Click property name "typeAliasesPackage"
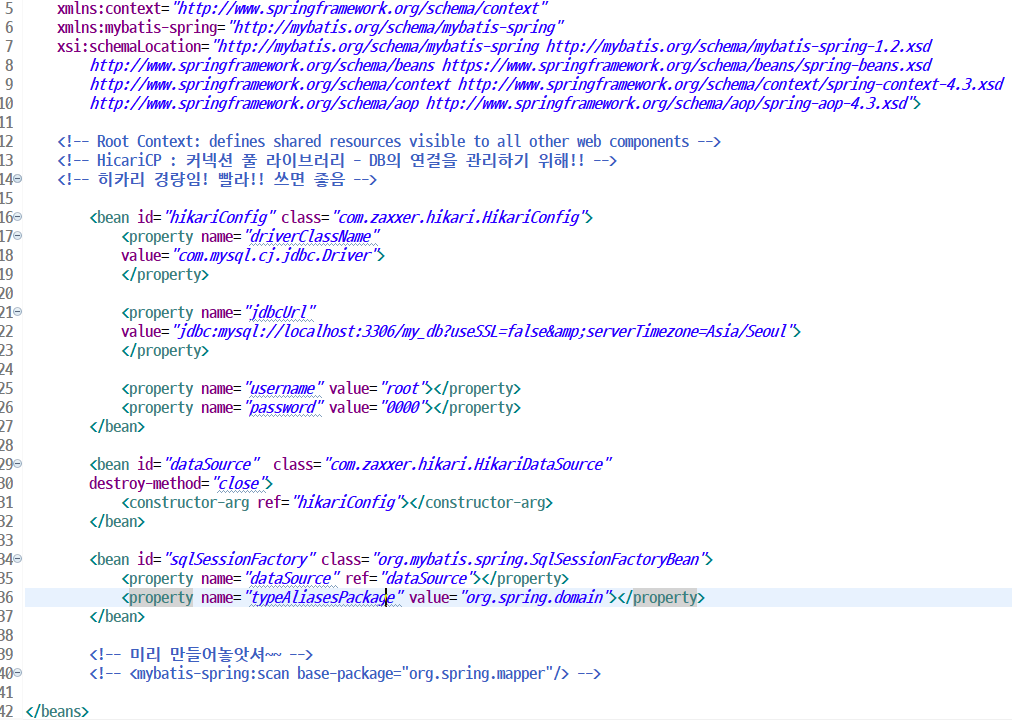The height and width of the screenshot is (720, 1012). 324,597
